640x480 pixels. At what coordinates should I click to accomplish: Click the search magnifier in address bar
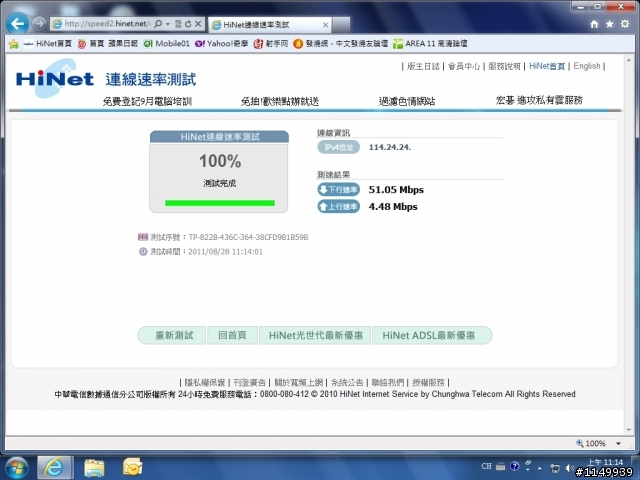pyautogui.click(x=158, y=24)
